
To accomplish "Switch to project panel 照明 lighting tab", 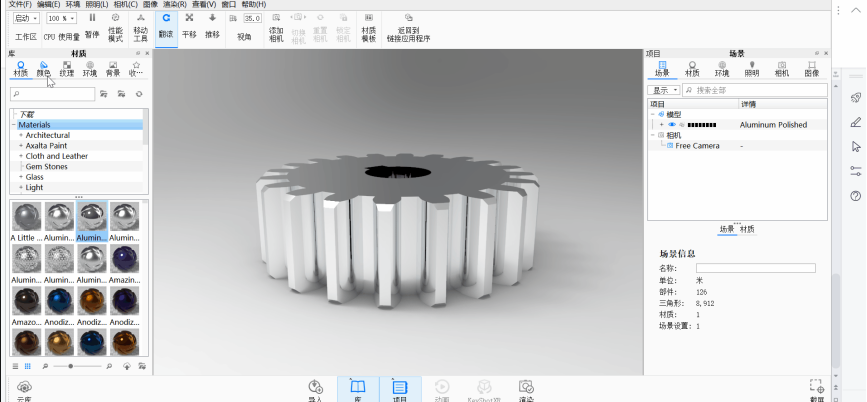I will tap(751, 69).
